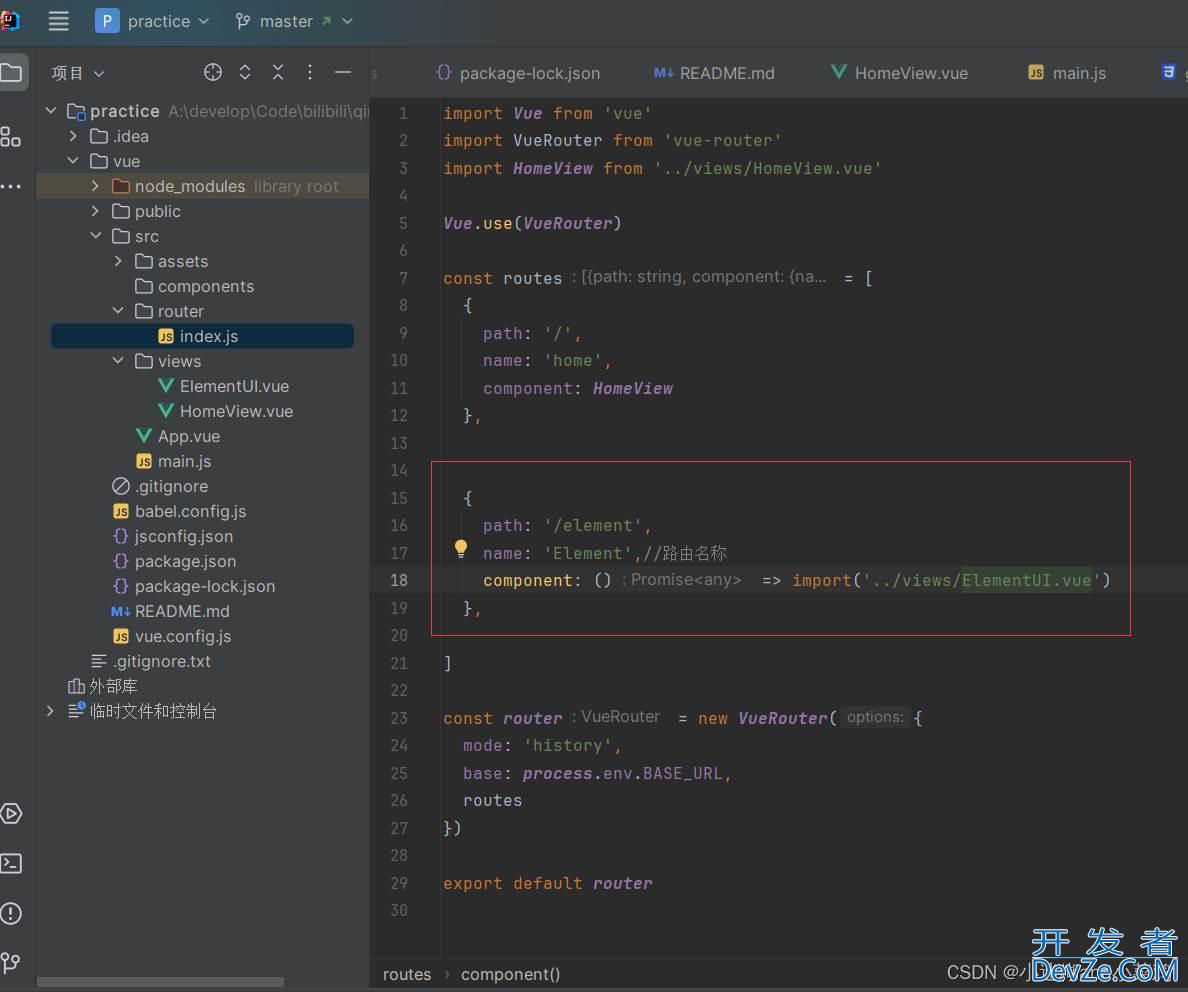Switch to README.md tab
Image resolution: width=1188 pixels, height=992 pixels.
pyautogui.click(x=714, y=74)
